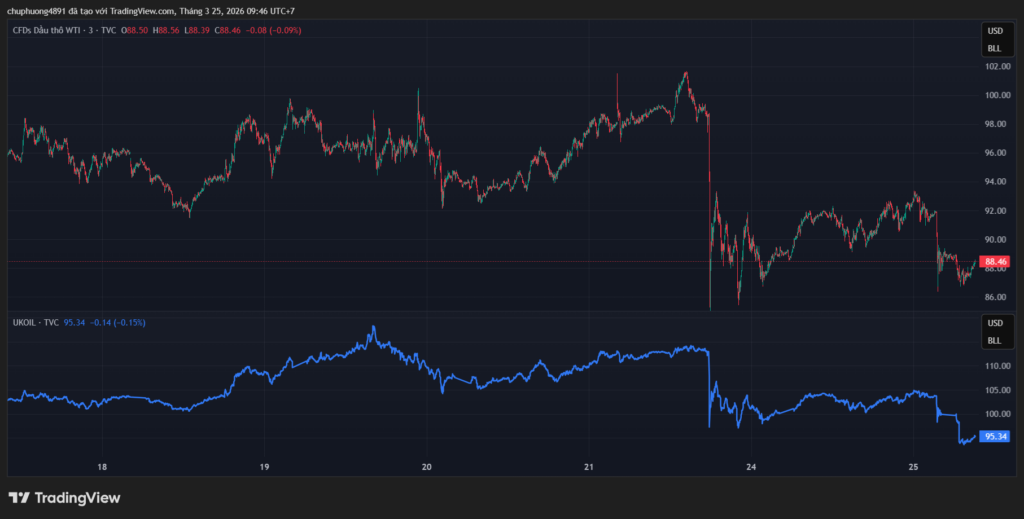Viewport: 1024px width, 519px height.
Task: Click the WTI close value C88.46
Action: coord(229,30)
